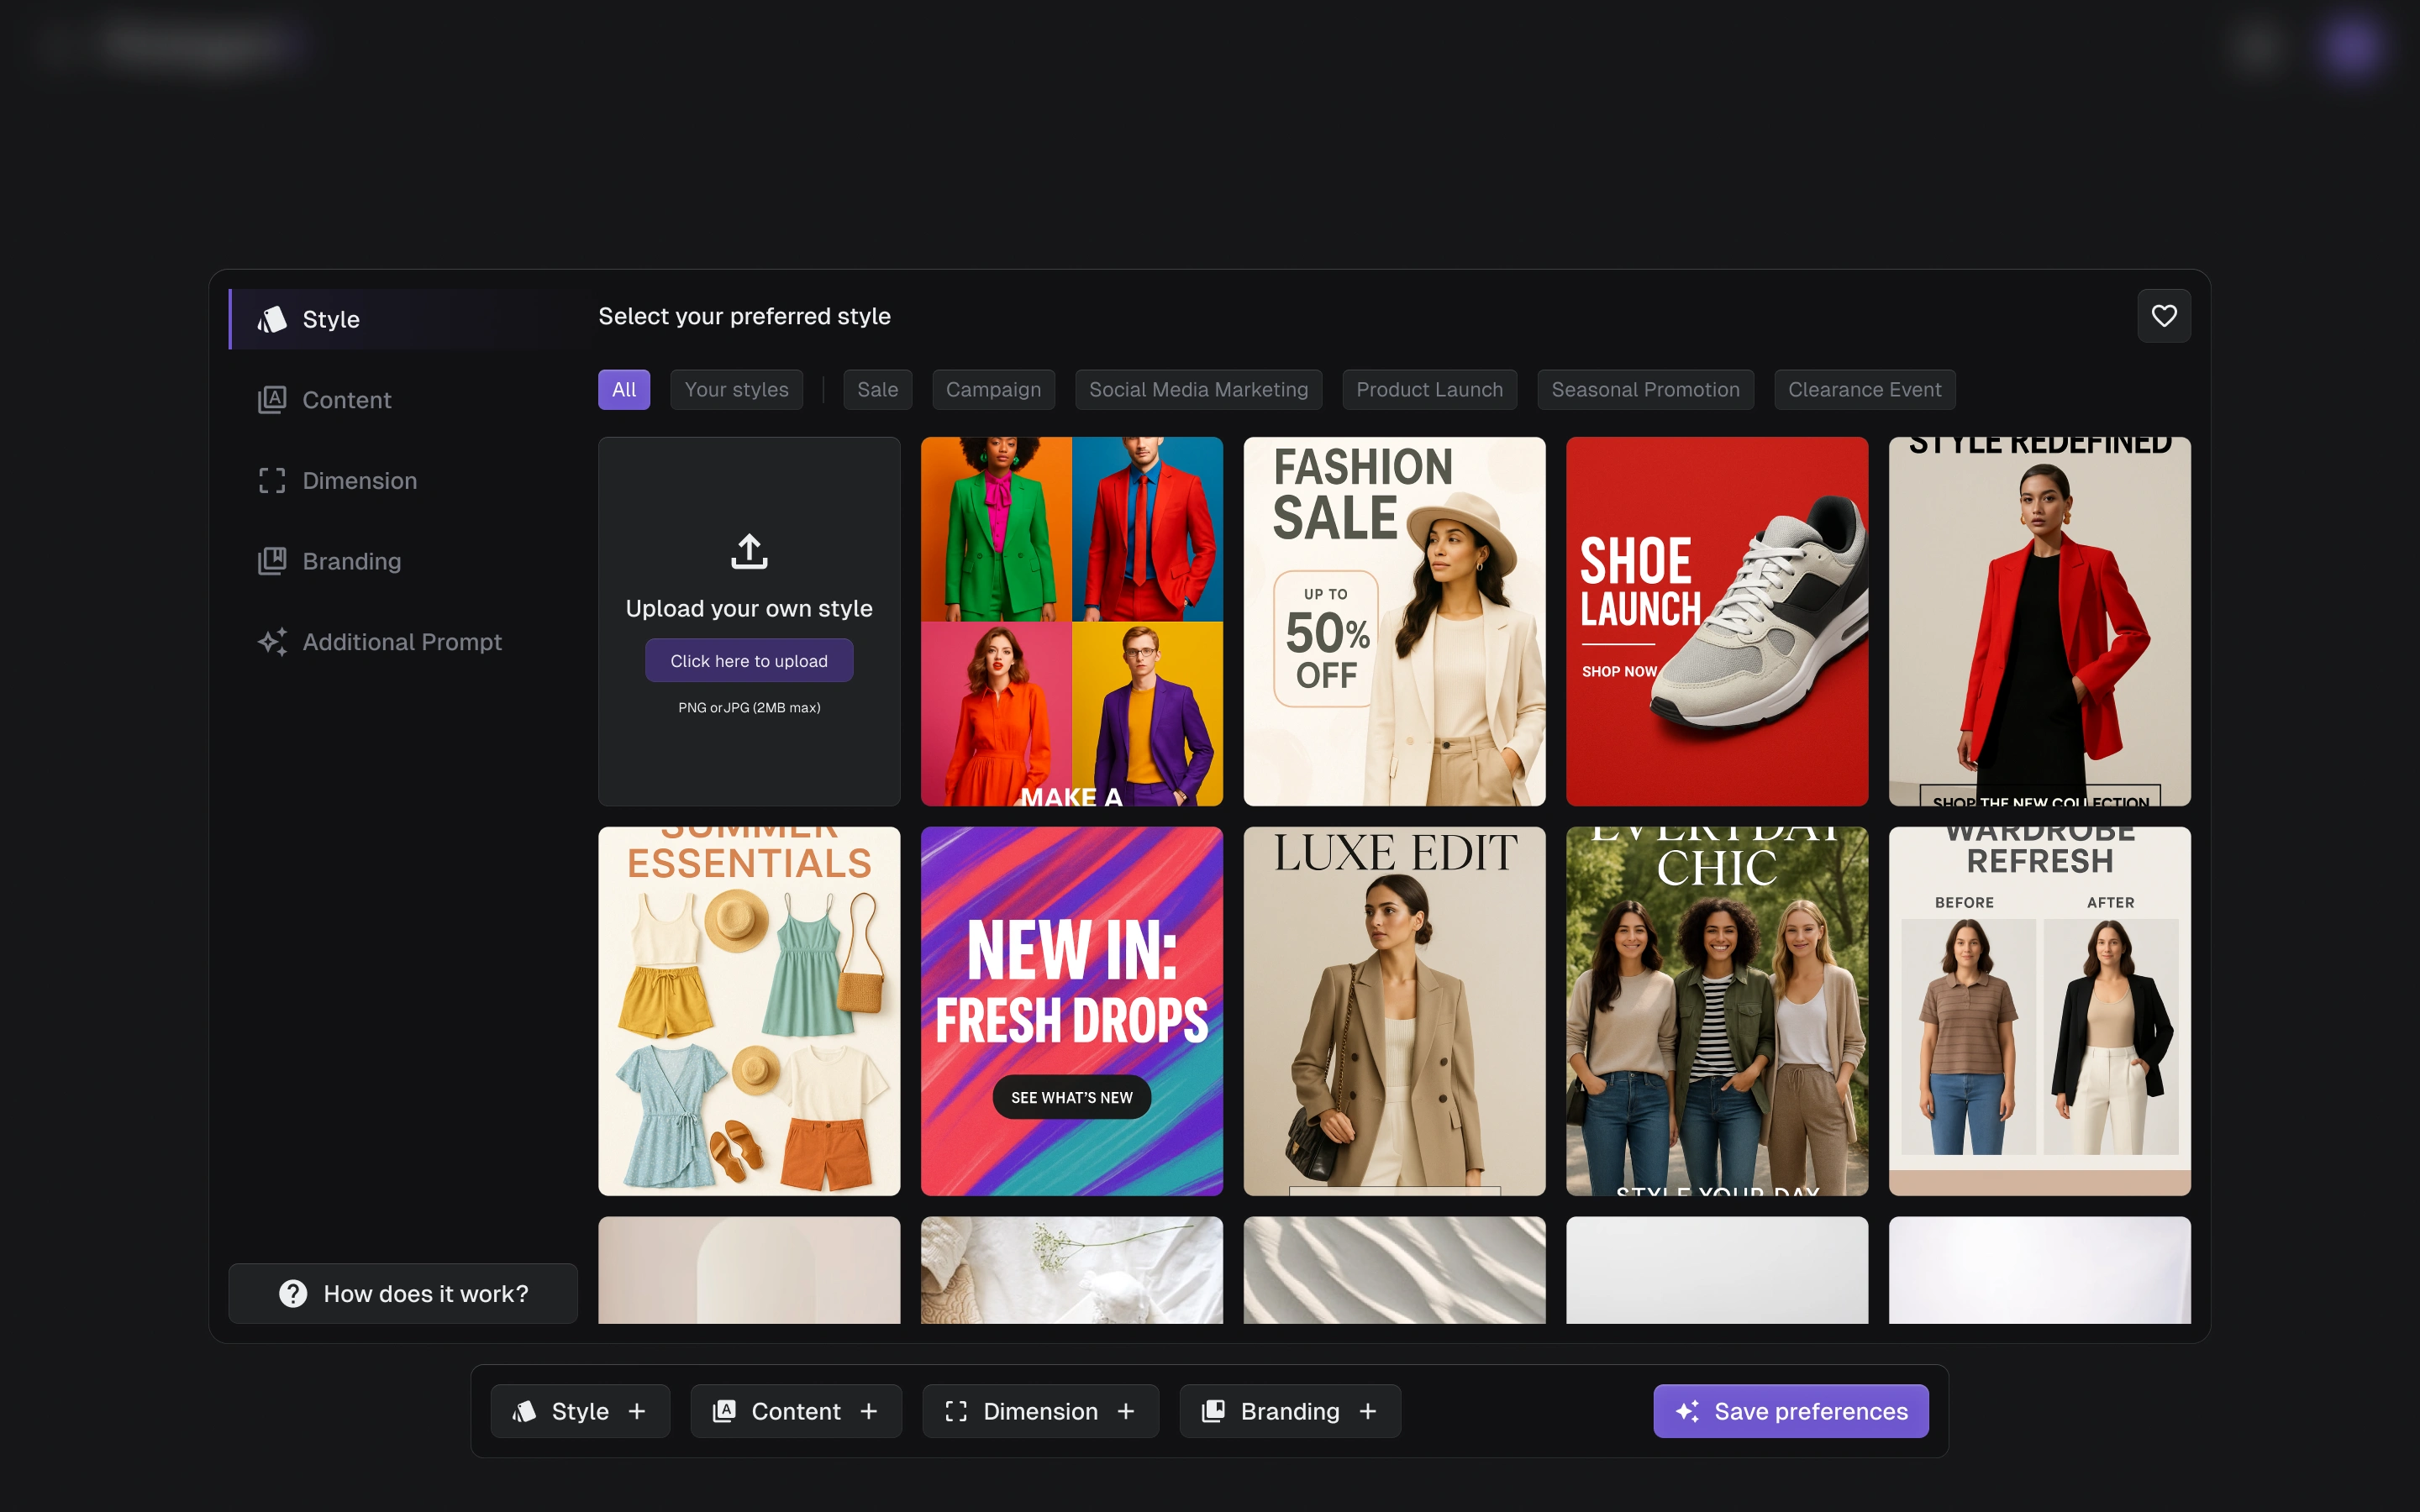Click the Content sidebar icon
Image resolution: width=2420 pixels, height=1512 pixels.
click(272, 400)
